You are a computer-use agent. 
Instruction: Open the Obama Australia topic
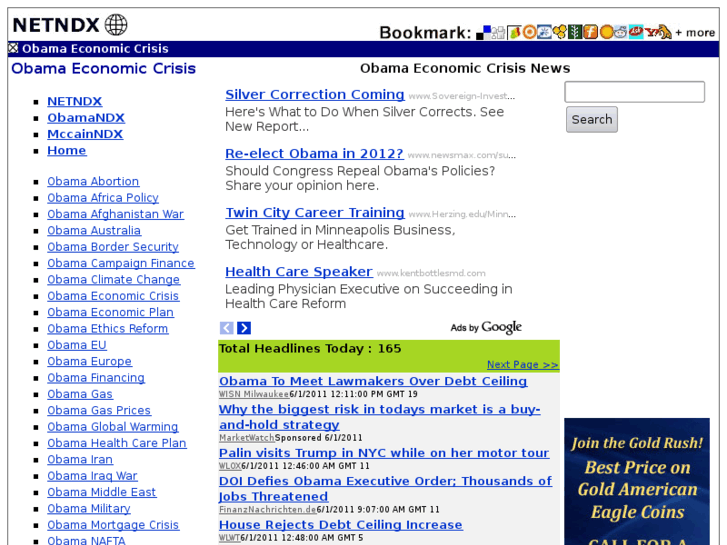coord(94,231)
